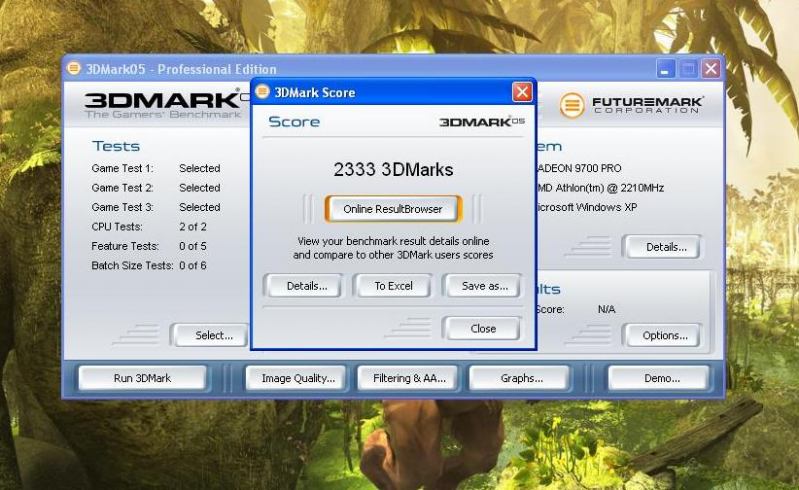Open Filtering & AA... settings
The height and width of the screenshot is (490, 799).
tap(409, 378)
